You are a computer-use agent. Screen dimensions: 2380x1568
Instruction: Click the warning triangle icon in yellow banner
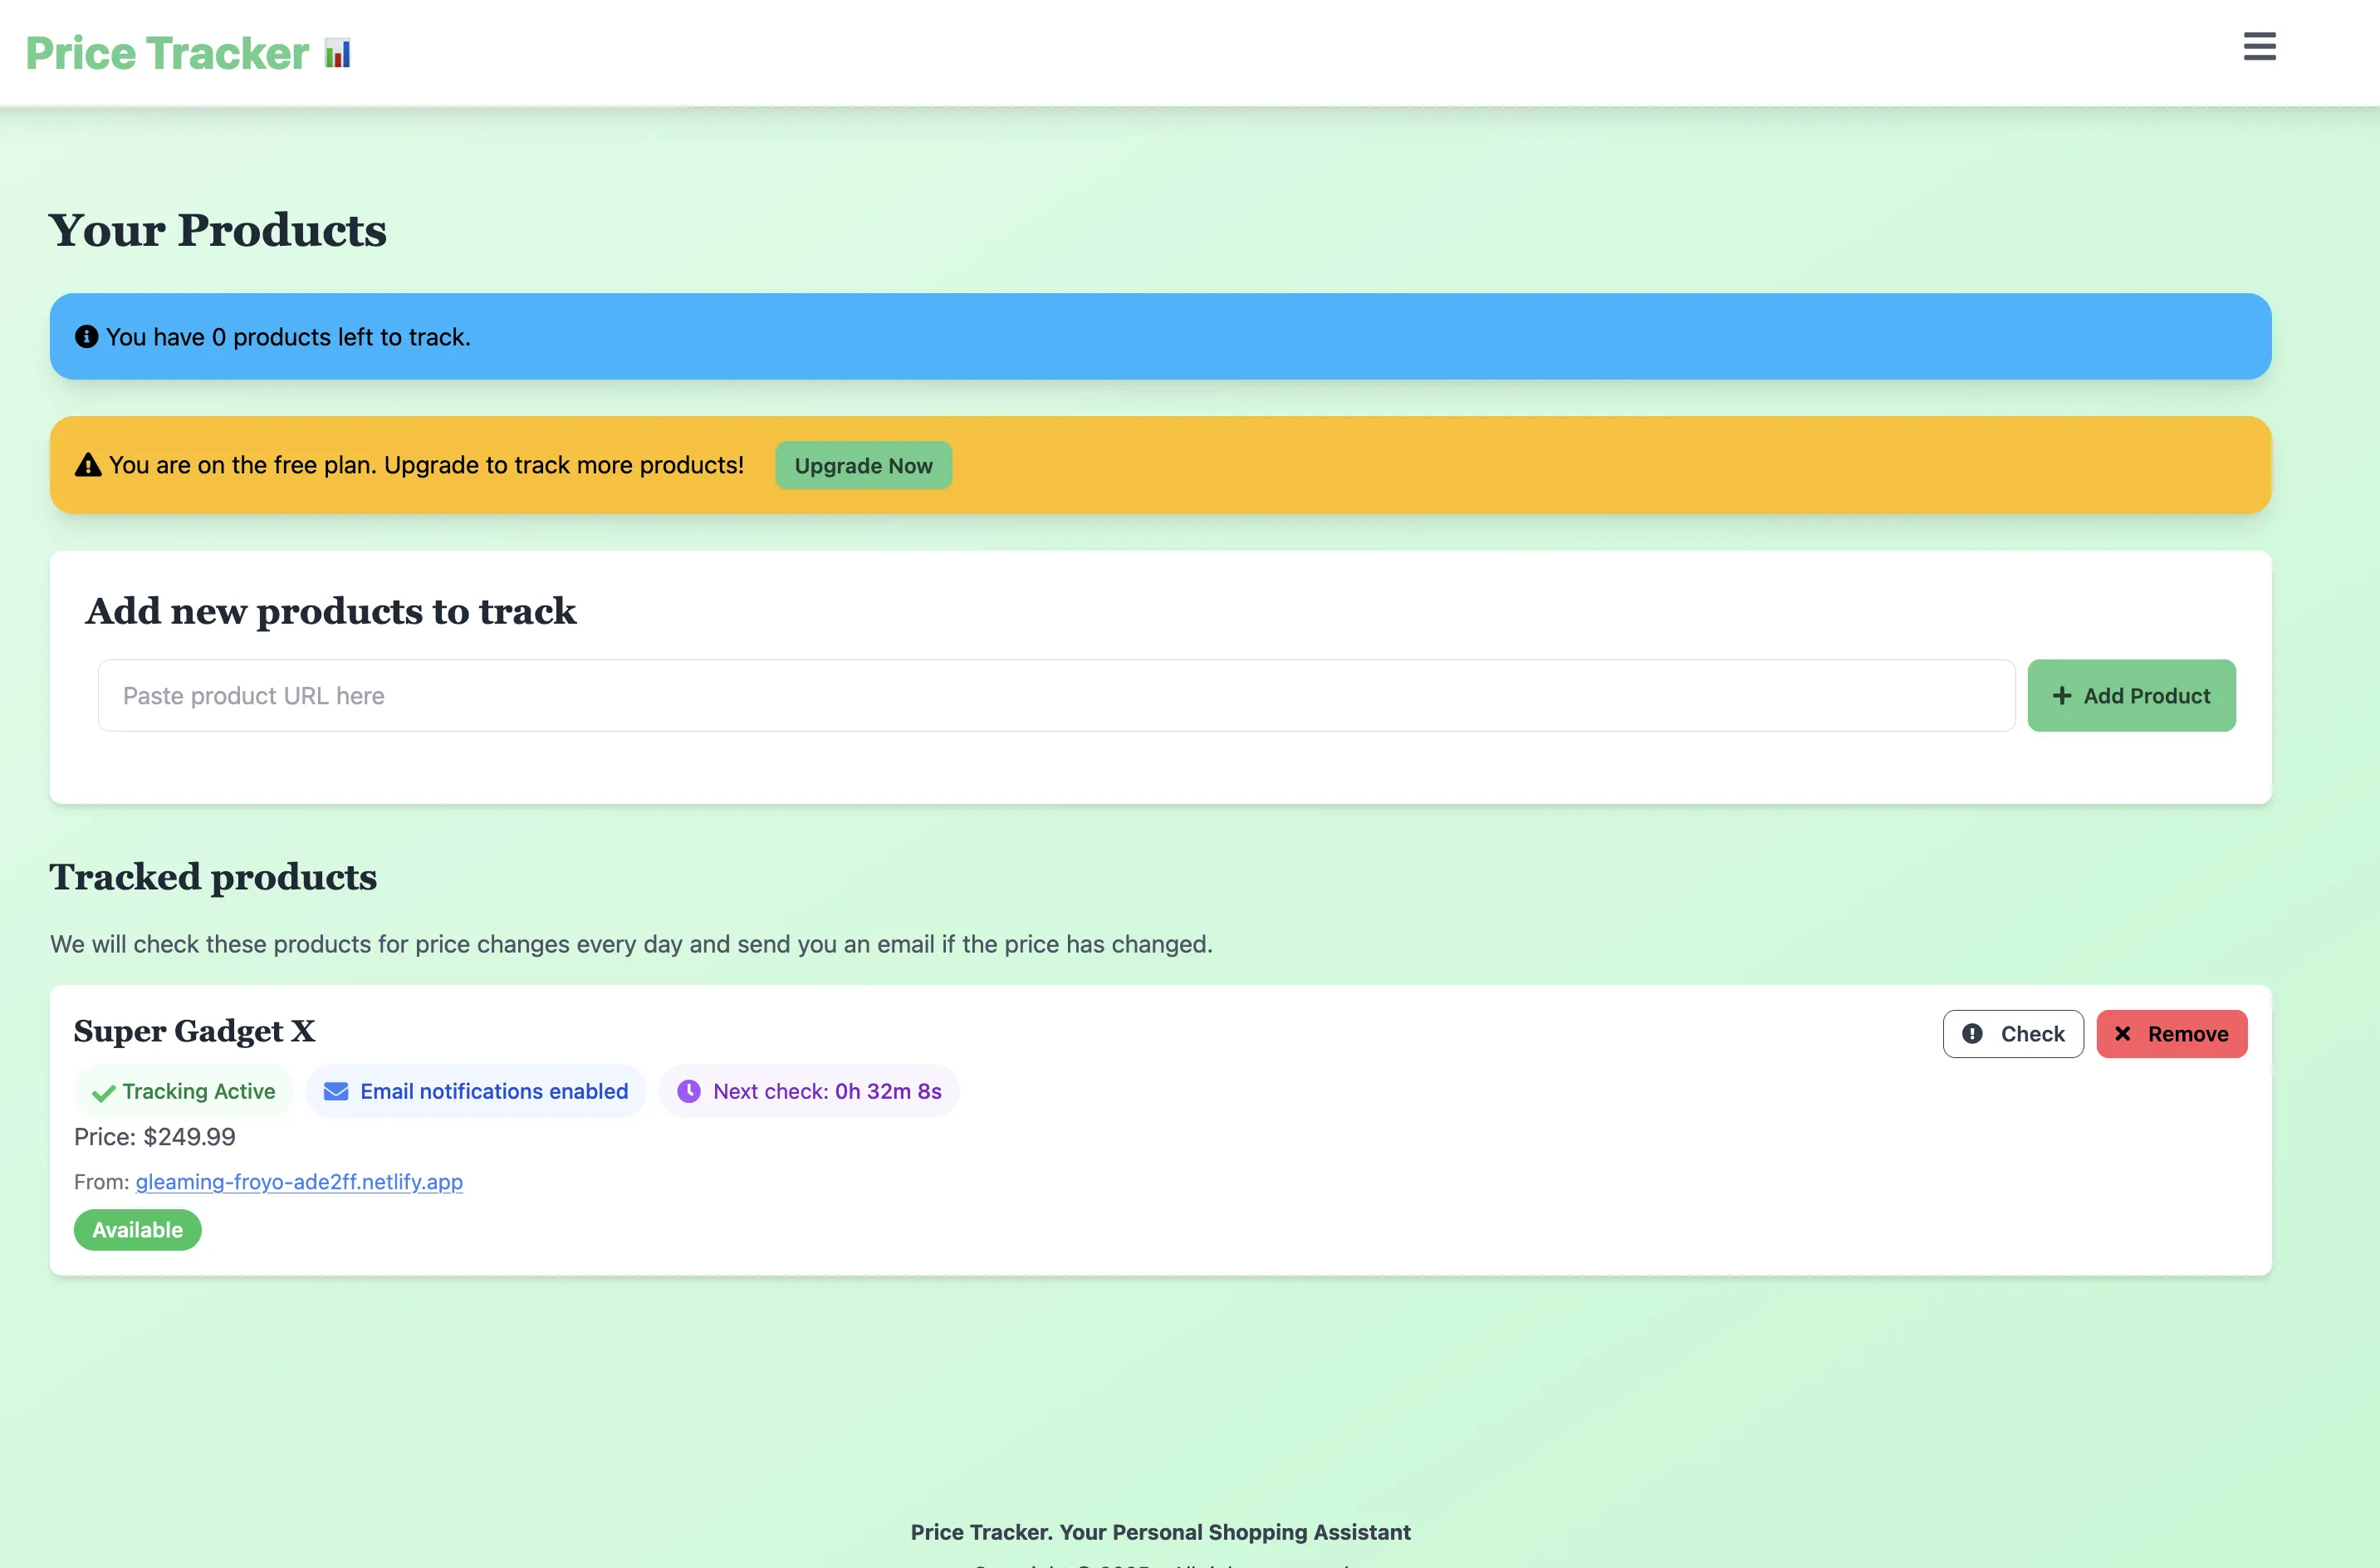pyautogui.click(x=88, y=465)
